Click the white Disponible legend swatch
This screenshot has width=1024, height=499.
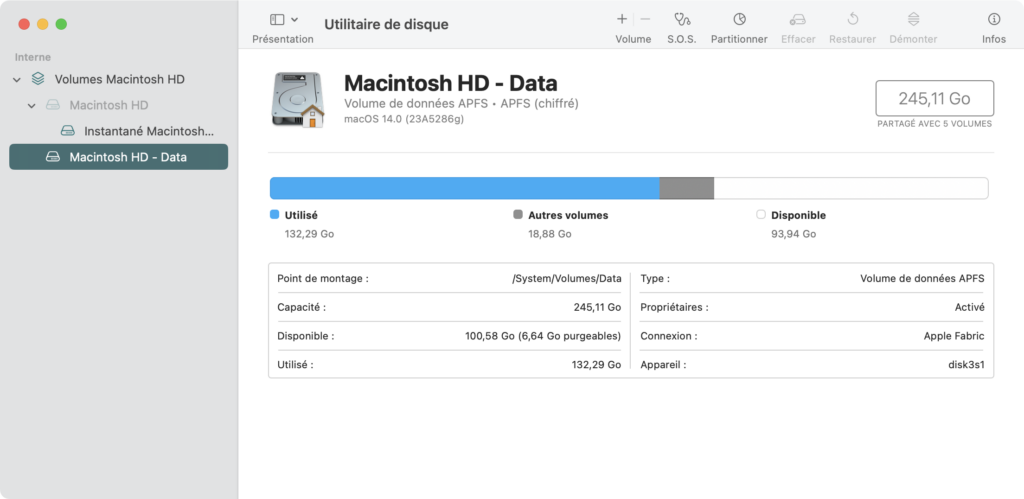coord(761,214)
